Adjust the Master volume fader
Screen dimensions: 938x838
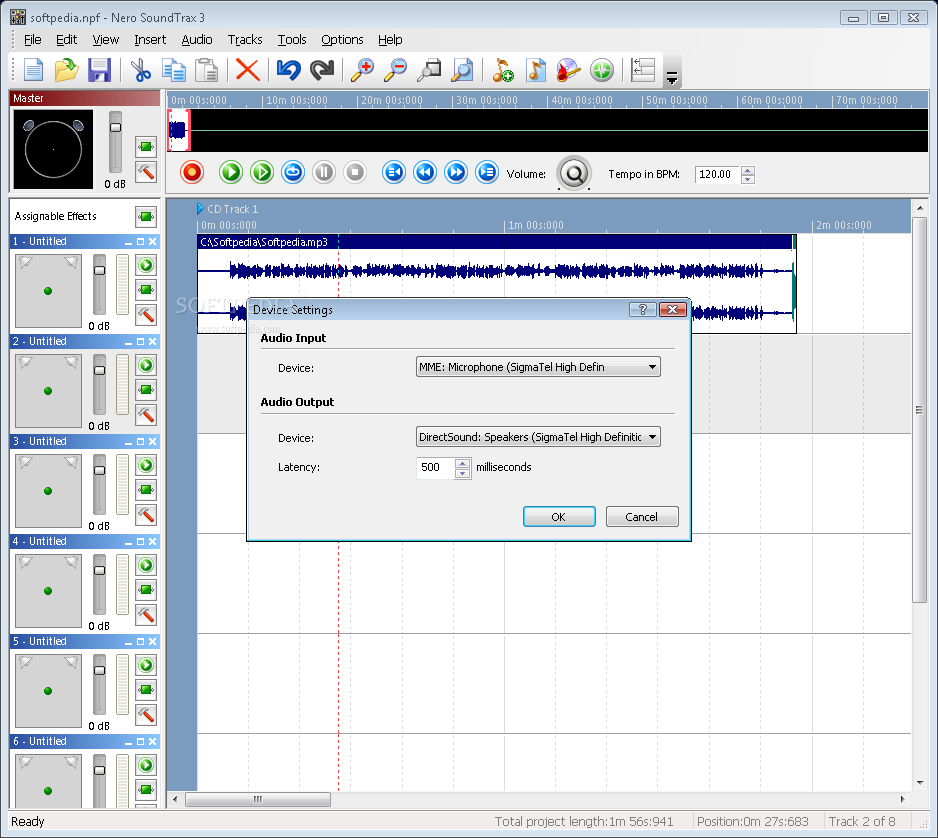tap(115, 127)
